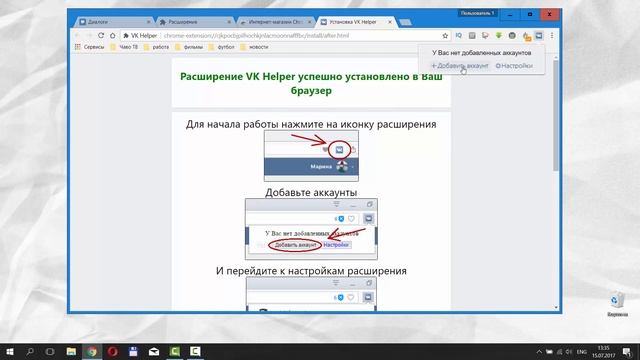Open the новости bookmark folder
This screenshot has height=360, width=640.
(254, 47)
